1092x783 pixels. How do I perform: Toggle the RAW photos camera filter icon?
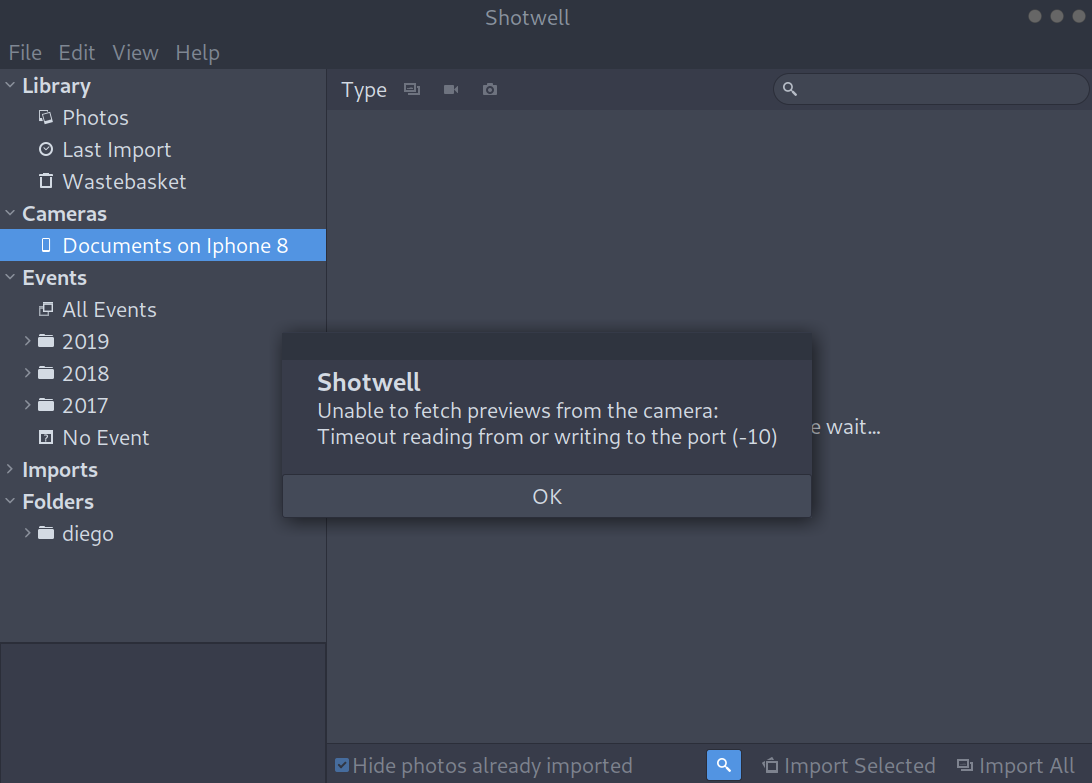point(490,89)
